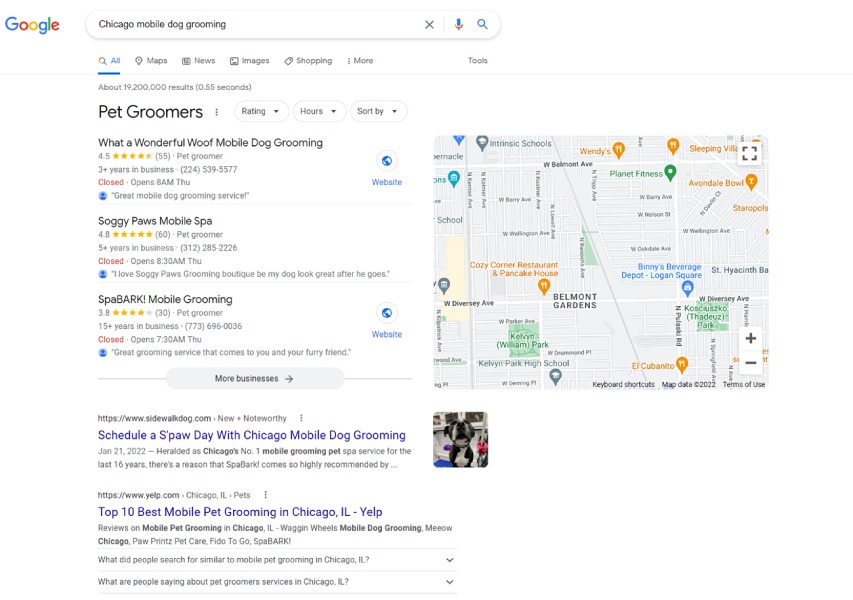Zoom out on the map
Viewport: 853px width, 600px height.
(x=751, y=363)
